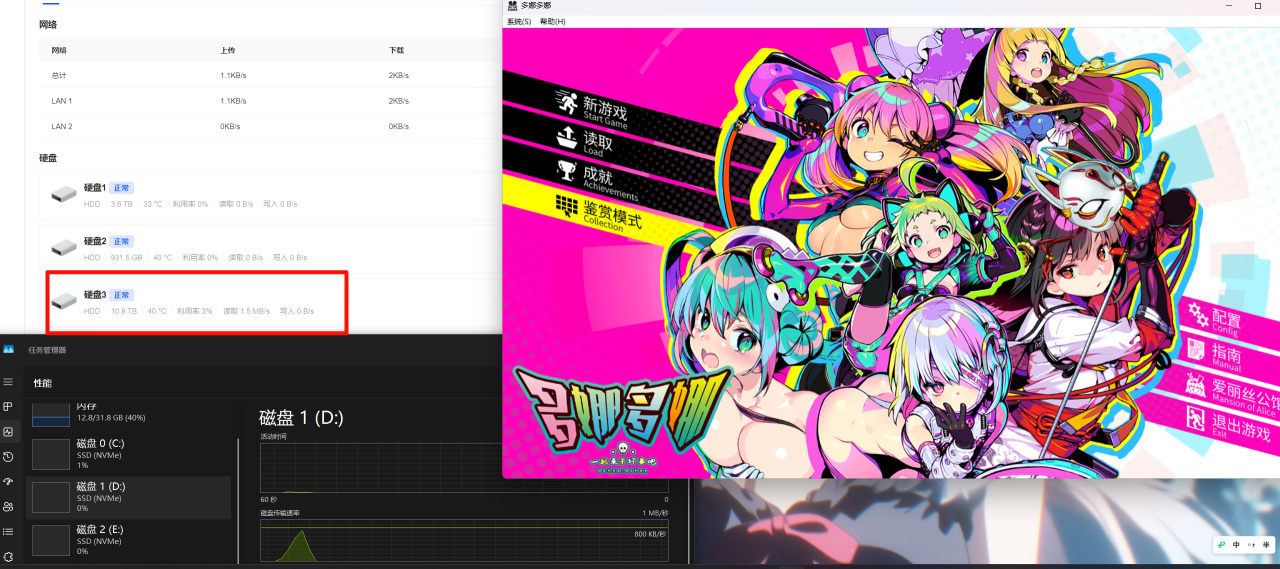Click the 硬盘 section heading

point(48,158)
